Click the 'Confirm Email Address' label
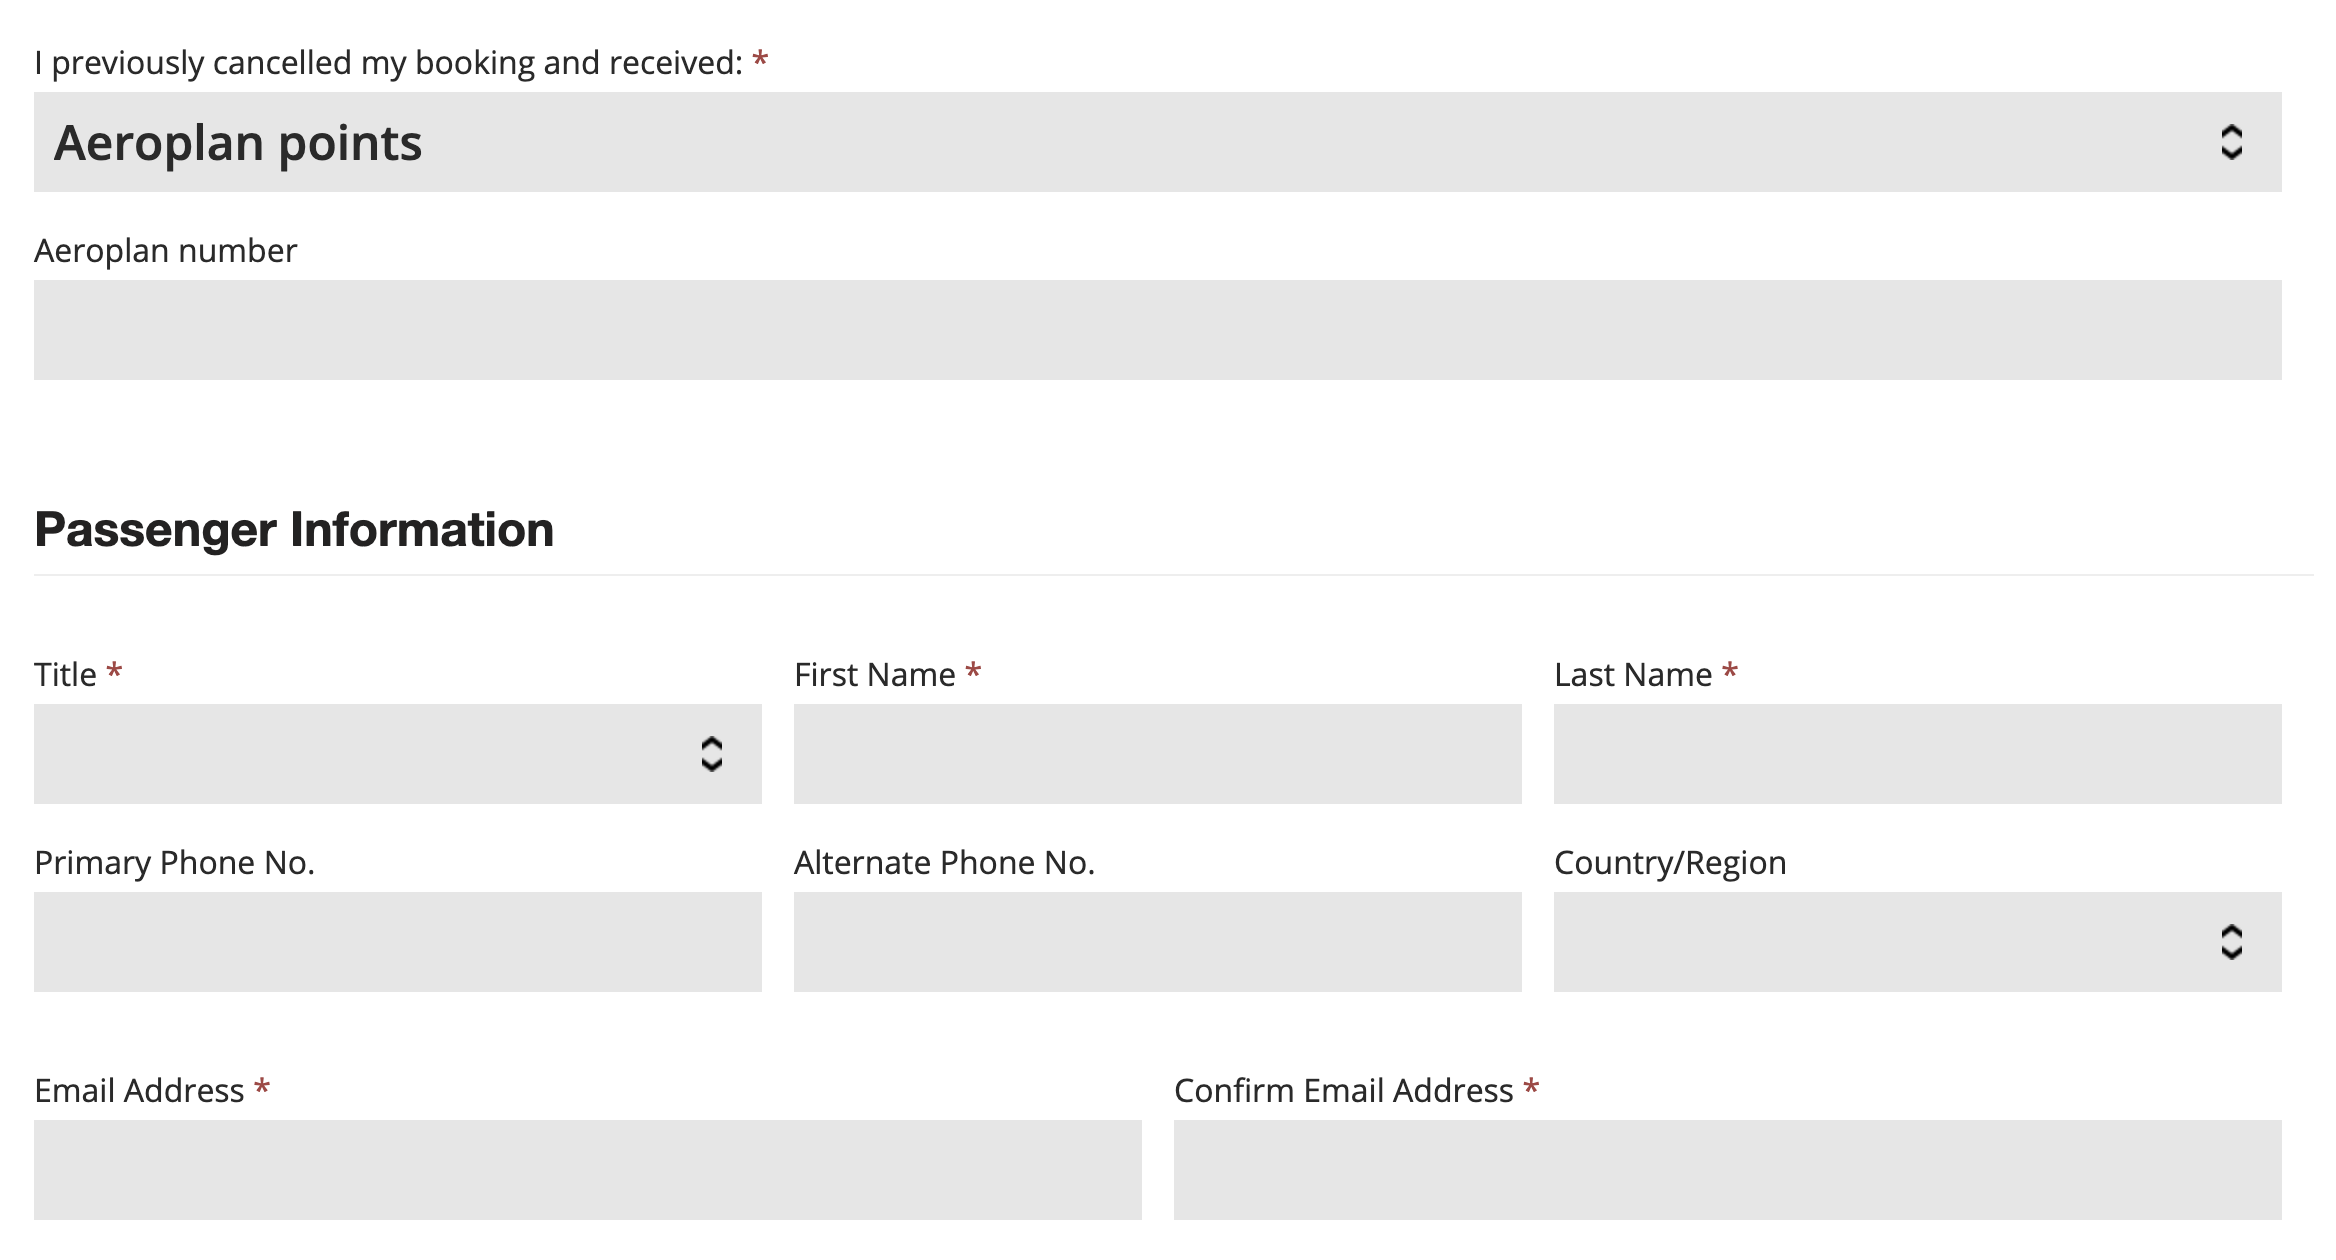Viewport: 2336px width, 1260px height. click(x=1343, y=1091)
